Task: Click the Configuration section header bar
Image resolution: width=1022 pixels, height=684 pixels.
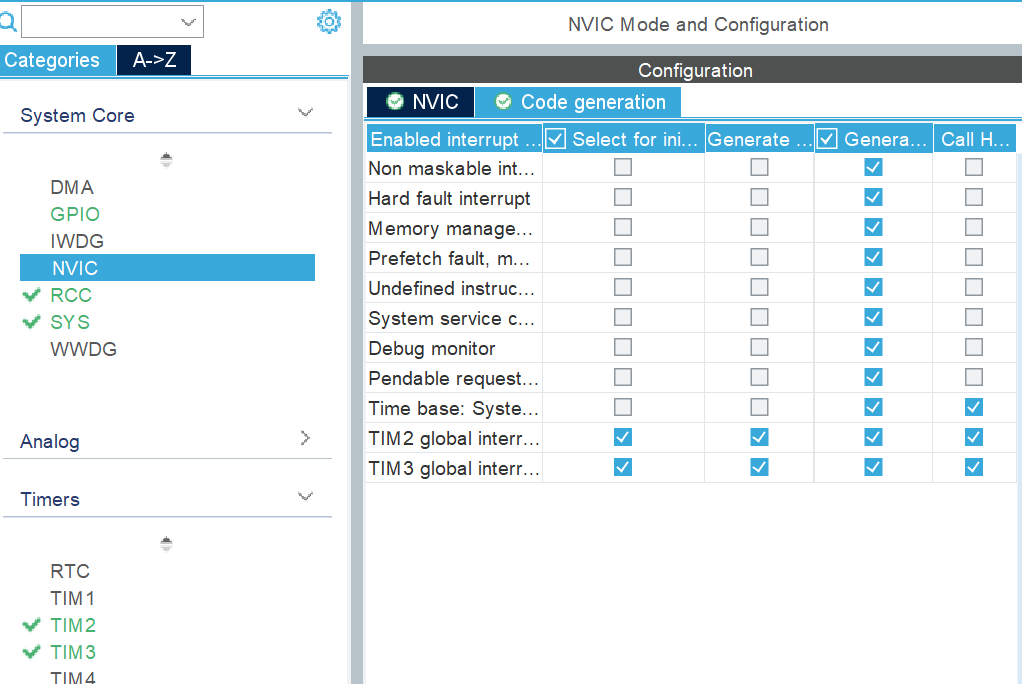Action: tap(692, 70)
